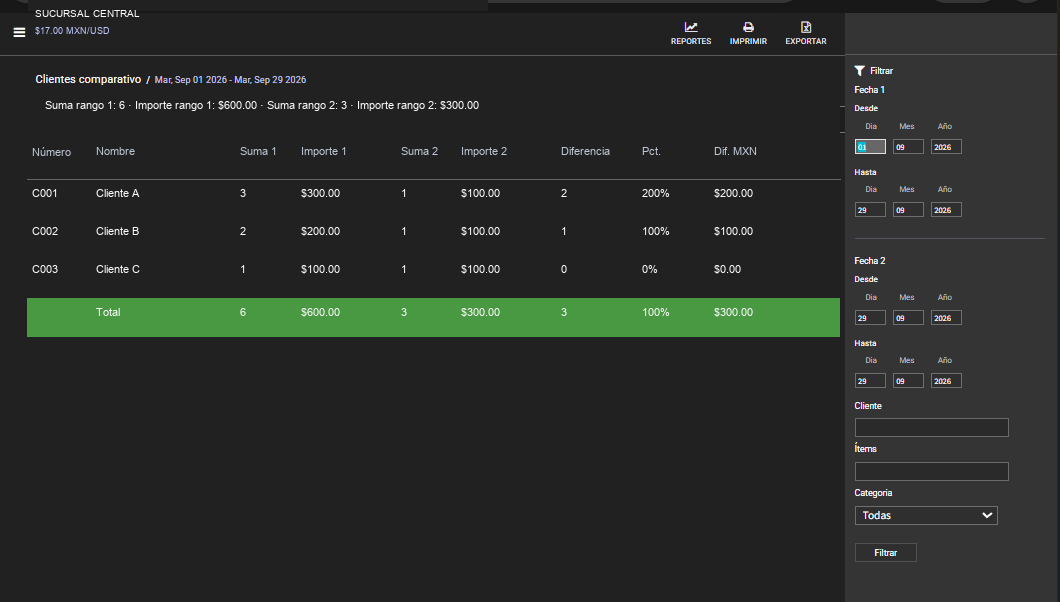This screenshot has height=602, width=1060.
Task: Select the Cliente B name cell
Action: [x=118, y=231]
